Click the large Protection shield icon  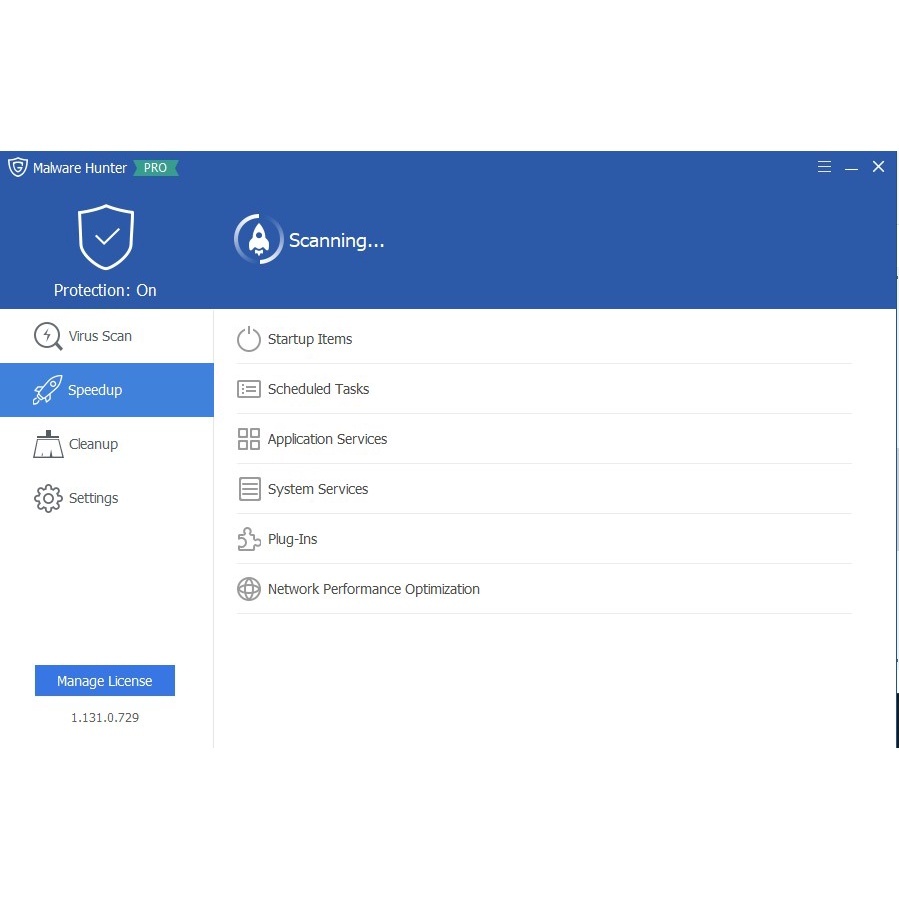[x=106, y=238]
